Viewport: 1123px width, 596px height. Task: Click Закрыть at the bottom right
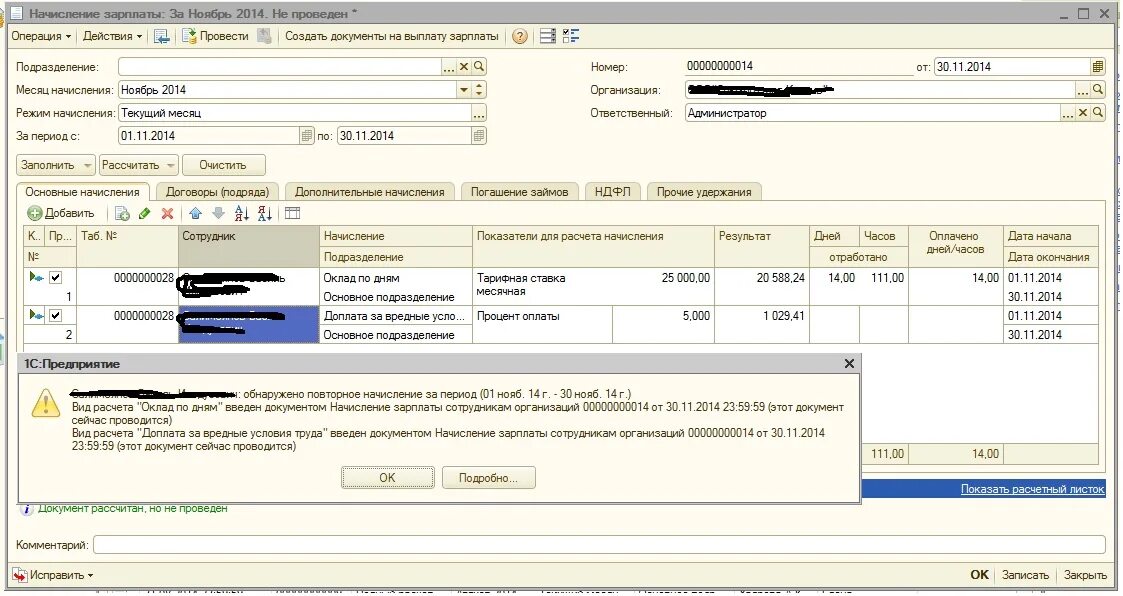1085,575
